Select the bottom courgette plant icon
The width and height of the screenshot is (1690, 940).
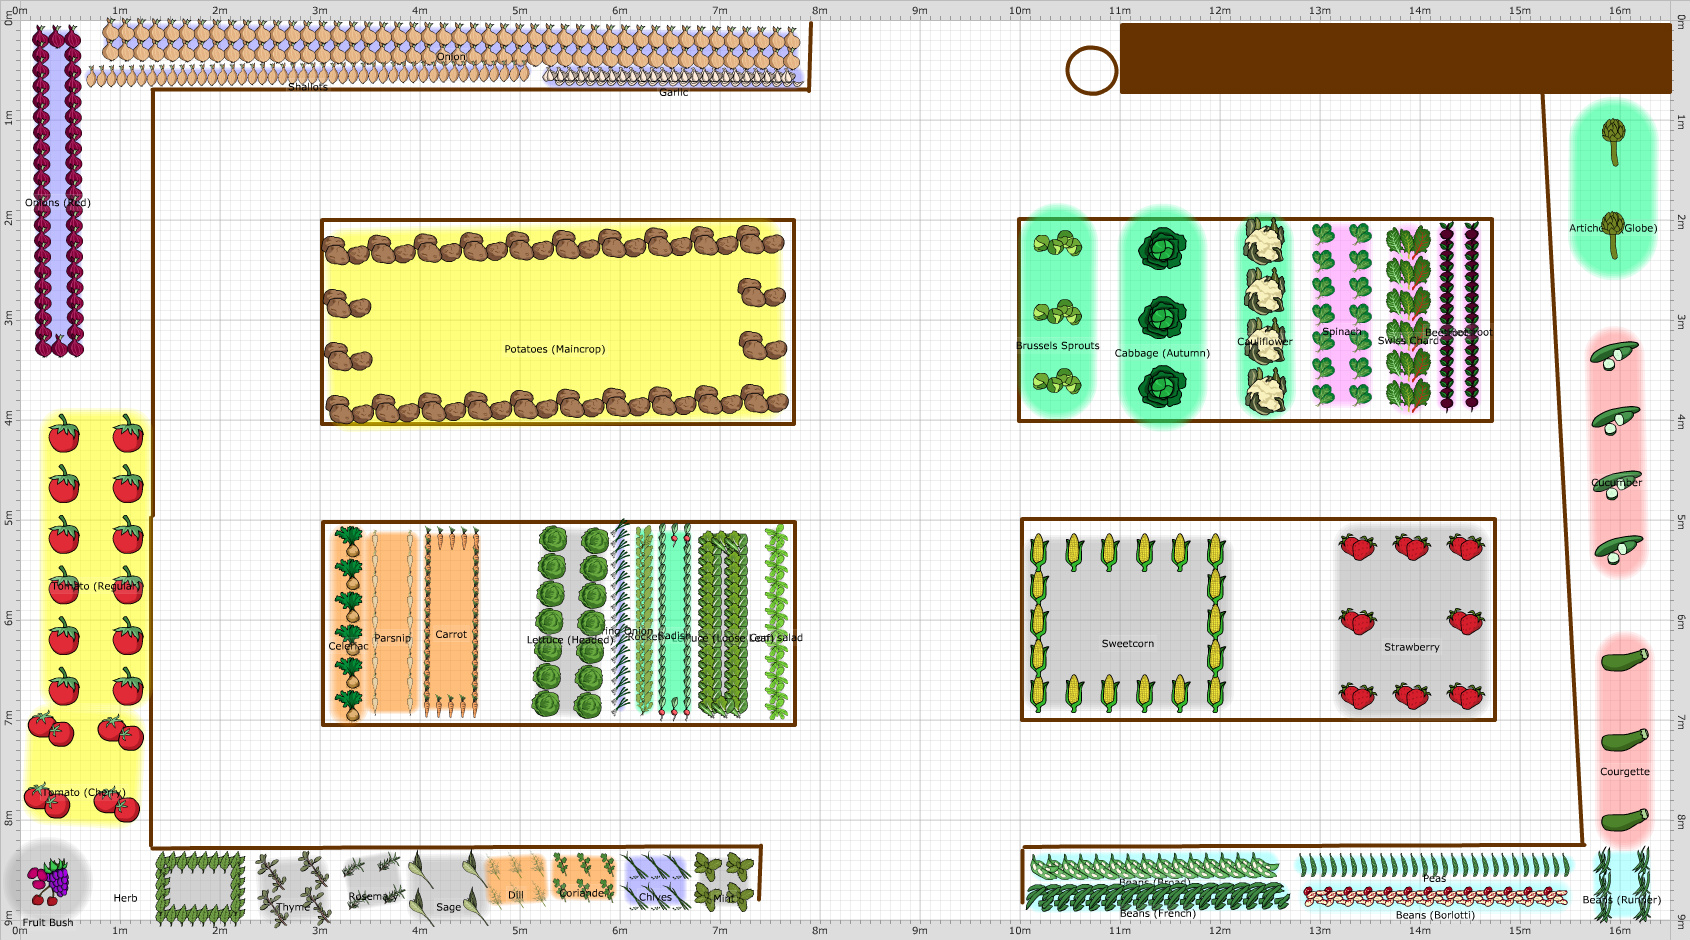pyautogui.click(x=1624, y=821)
